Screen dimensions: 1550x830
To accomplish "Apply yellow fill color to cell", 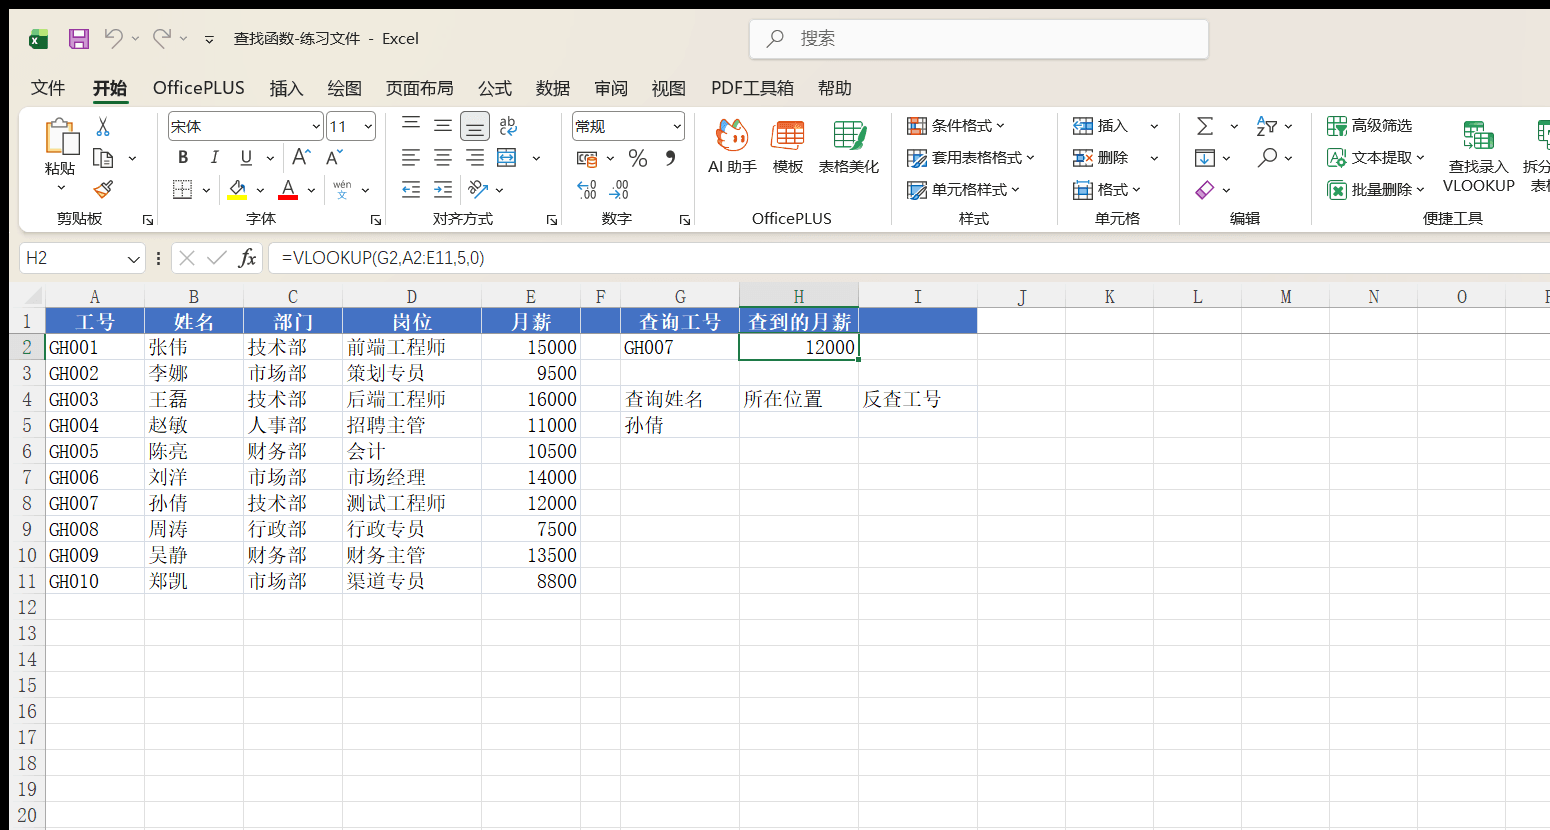I will (x=237, y=189).
